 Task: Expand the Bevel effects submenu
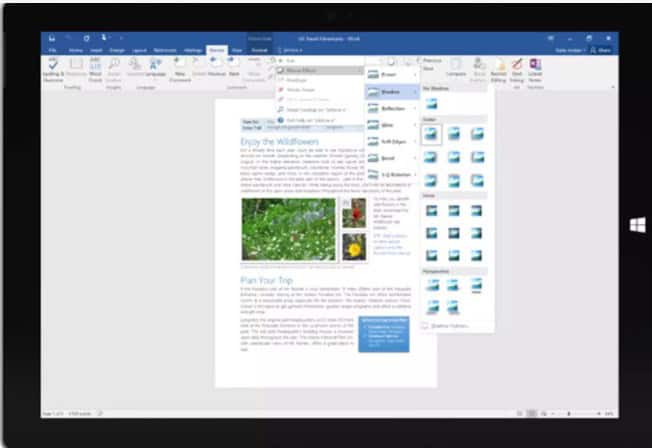click(x=392, y=158)
